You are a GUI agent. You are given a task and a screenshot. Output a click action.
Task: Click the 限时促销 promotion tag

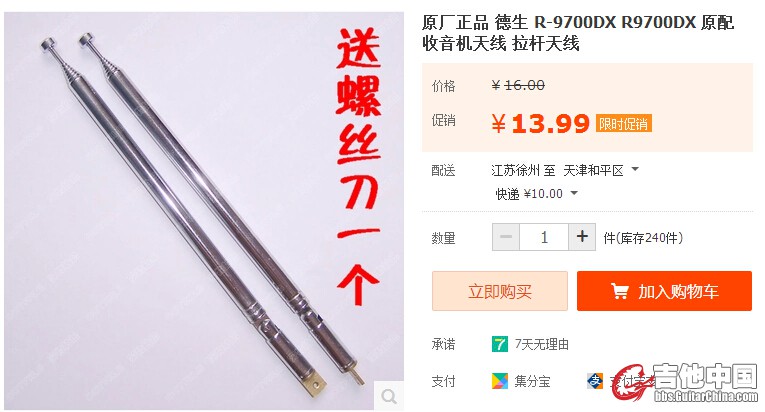624,124
